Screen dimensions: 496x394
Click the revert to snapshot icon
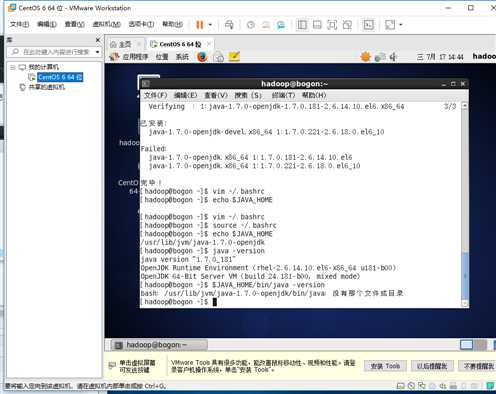[266, 25]
